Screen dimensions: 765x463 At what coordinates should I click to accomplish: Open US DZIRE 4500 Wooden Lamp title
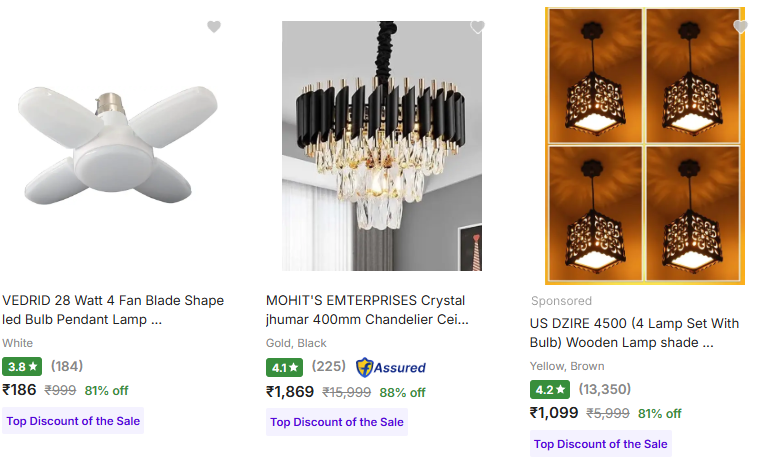[634, 332]
